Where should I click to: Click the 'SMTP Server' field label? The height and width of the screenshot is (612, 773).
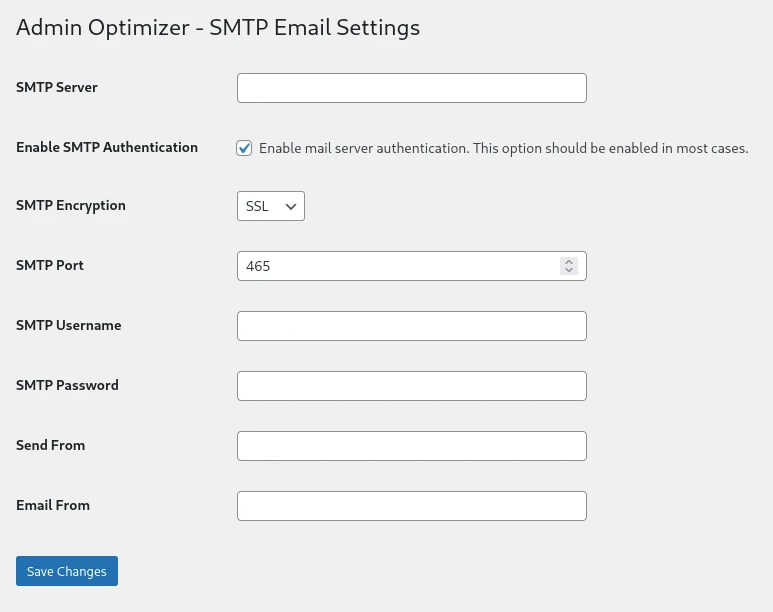click(57, 87)
